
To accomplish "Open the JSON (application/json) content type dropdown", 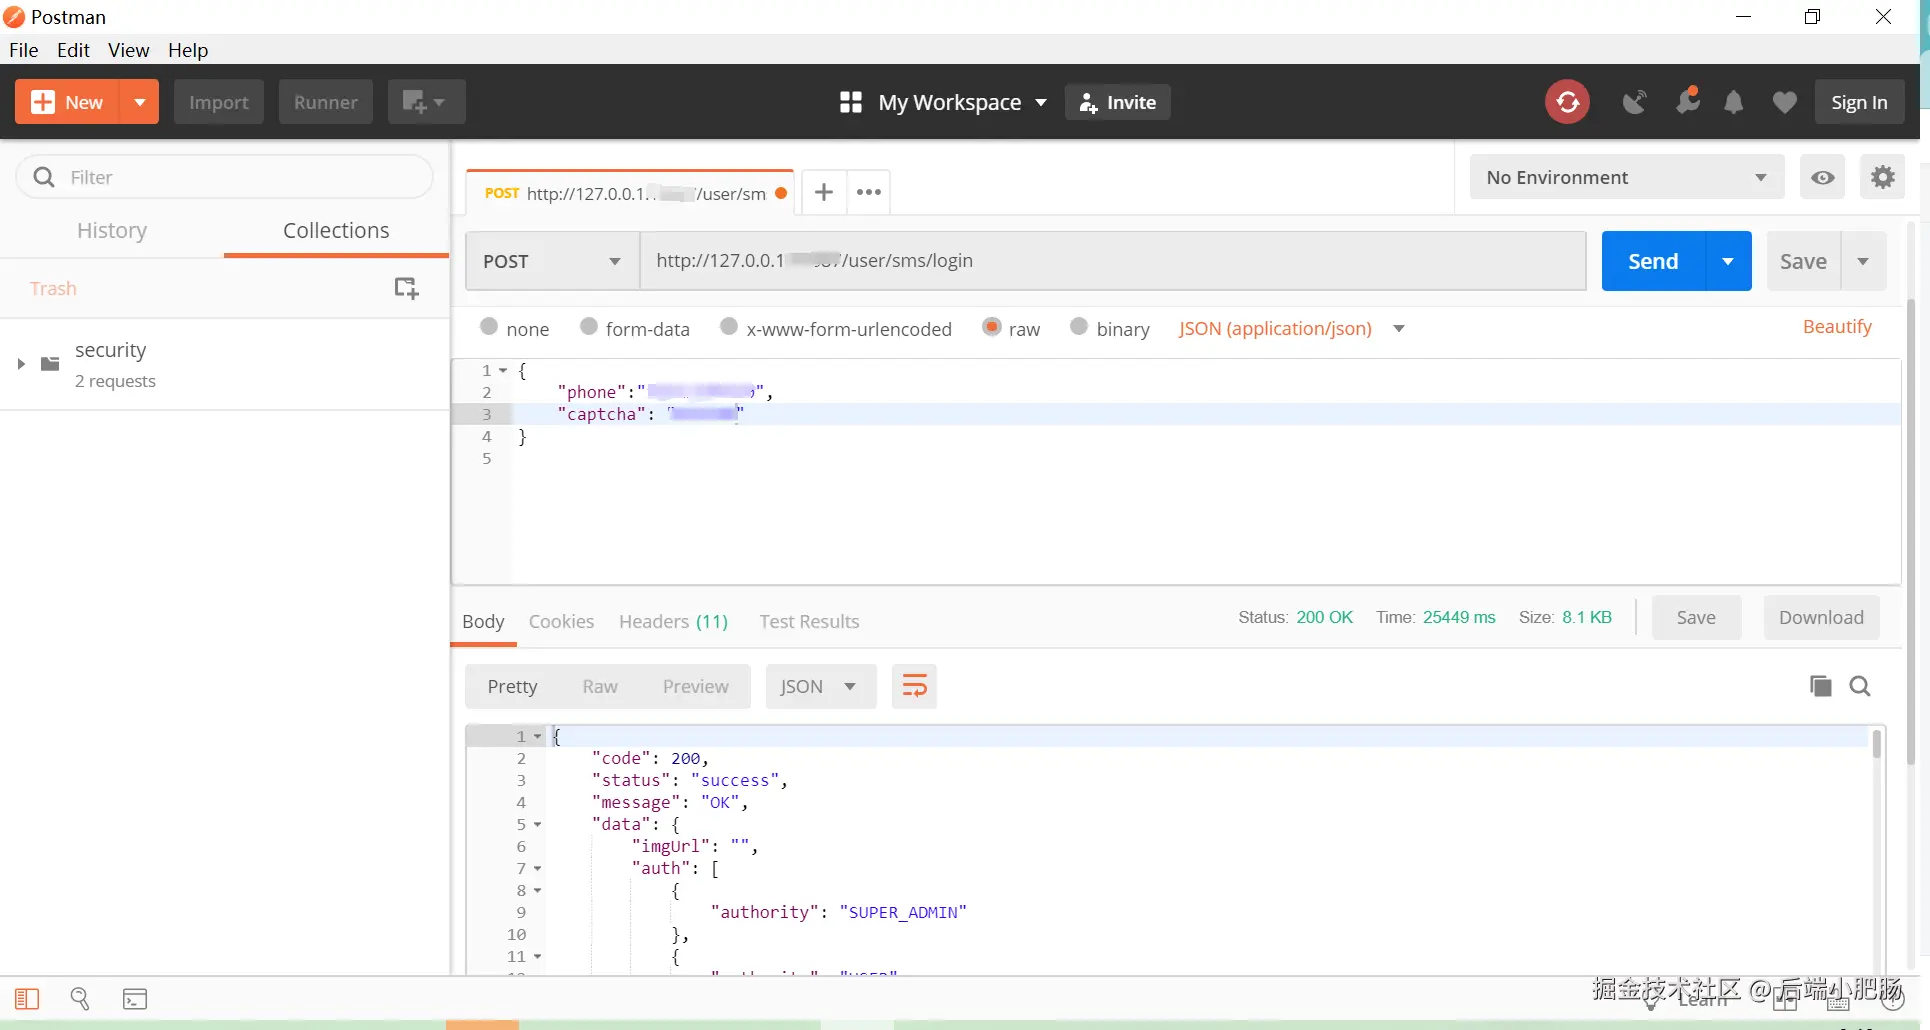I will [1292, 329].
